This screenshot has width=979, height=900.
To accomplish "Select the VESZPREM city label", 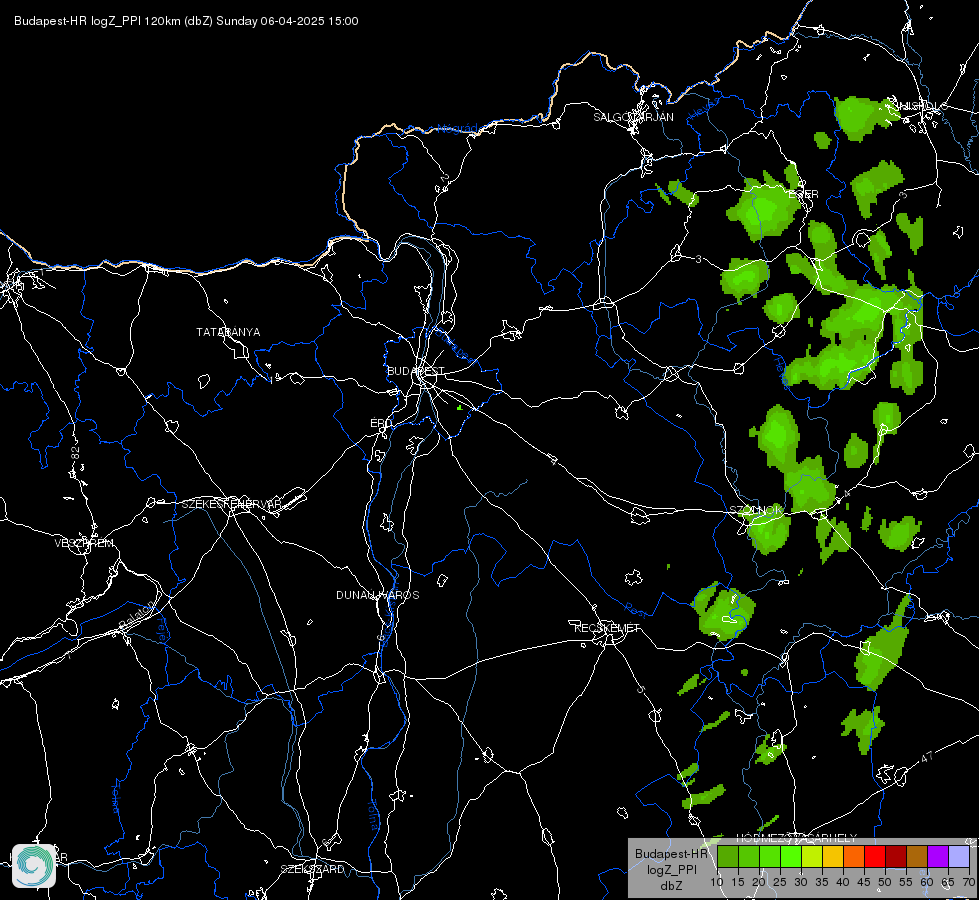I will (84, 543).
